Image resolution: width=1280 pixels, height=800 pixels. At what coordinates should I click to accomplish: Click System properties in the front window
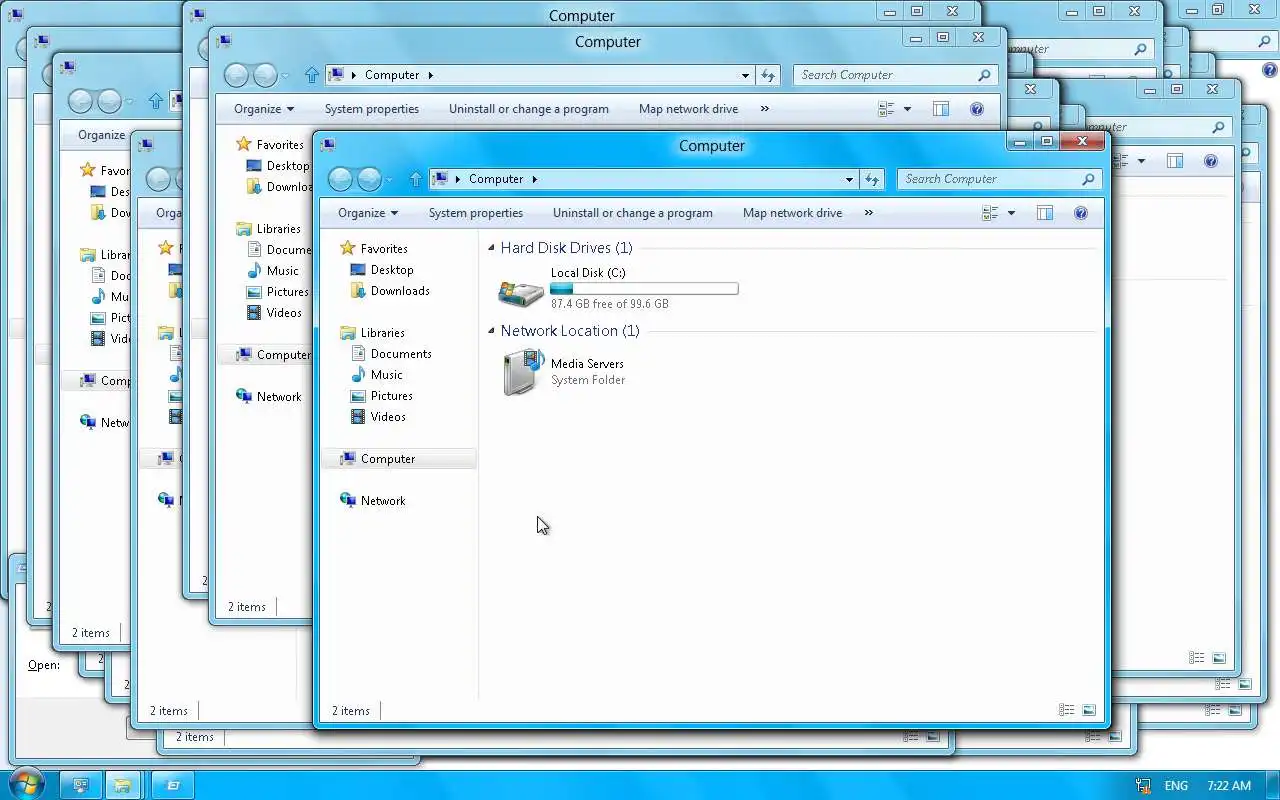476,213
